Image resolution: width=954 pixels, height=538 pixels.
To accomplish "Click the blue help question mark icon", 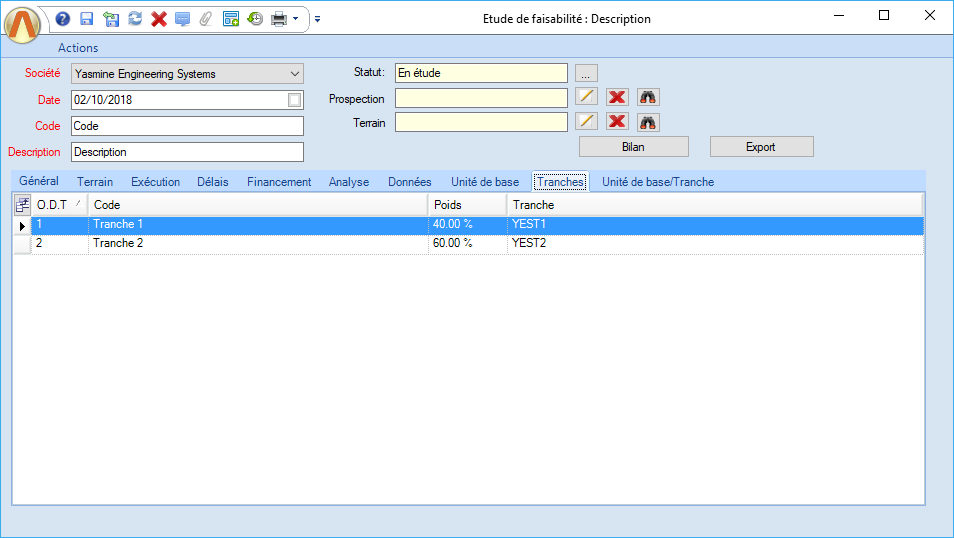I will pos(63,18).
